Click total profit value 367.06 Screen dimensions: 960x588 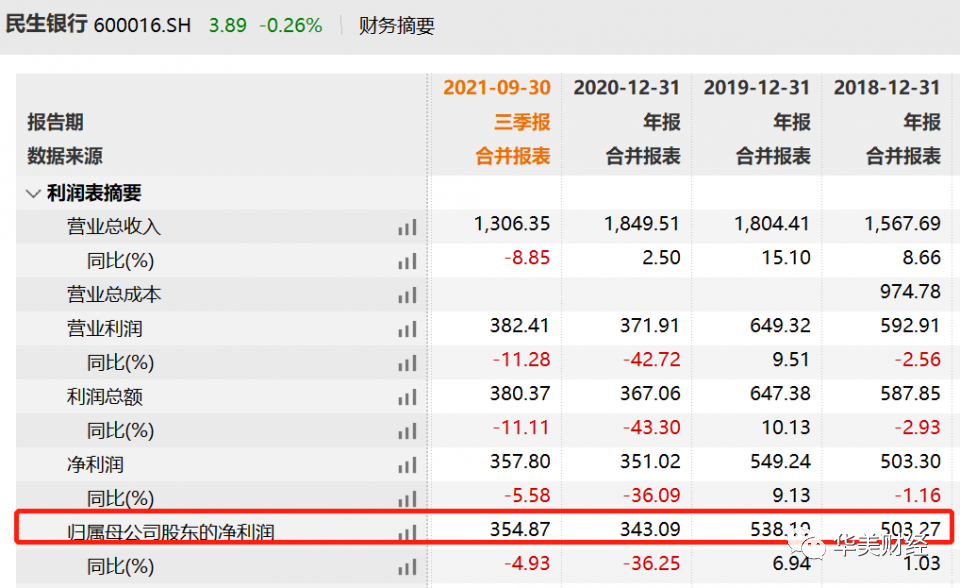tap(650, 393)
